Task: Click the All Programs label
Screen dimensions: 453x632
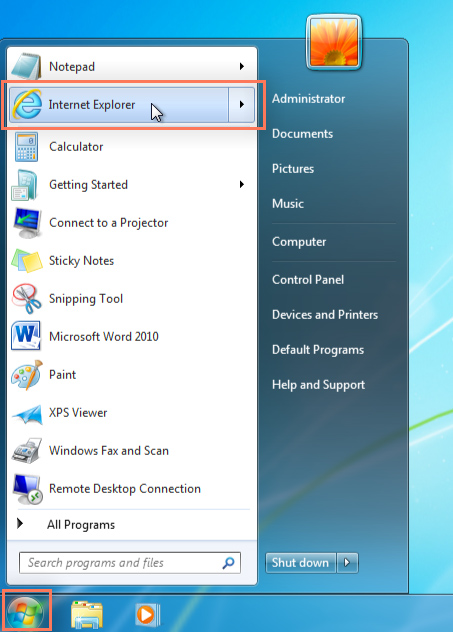Action: point(81,525)
